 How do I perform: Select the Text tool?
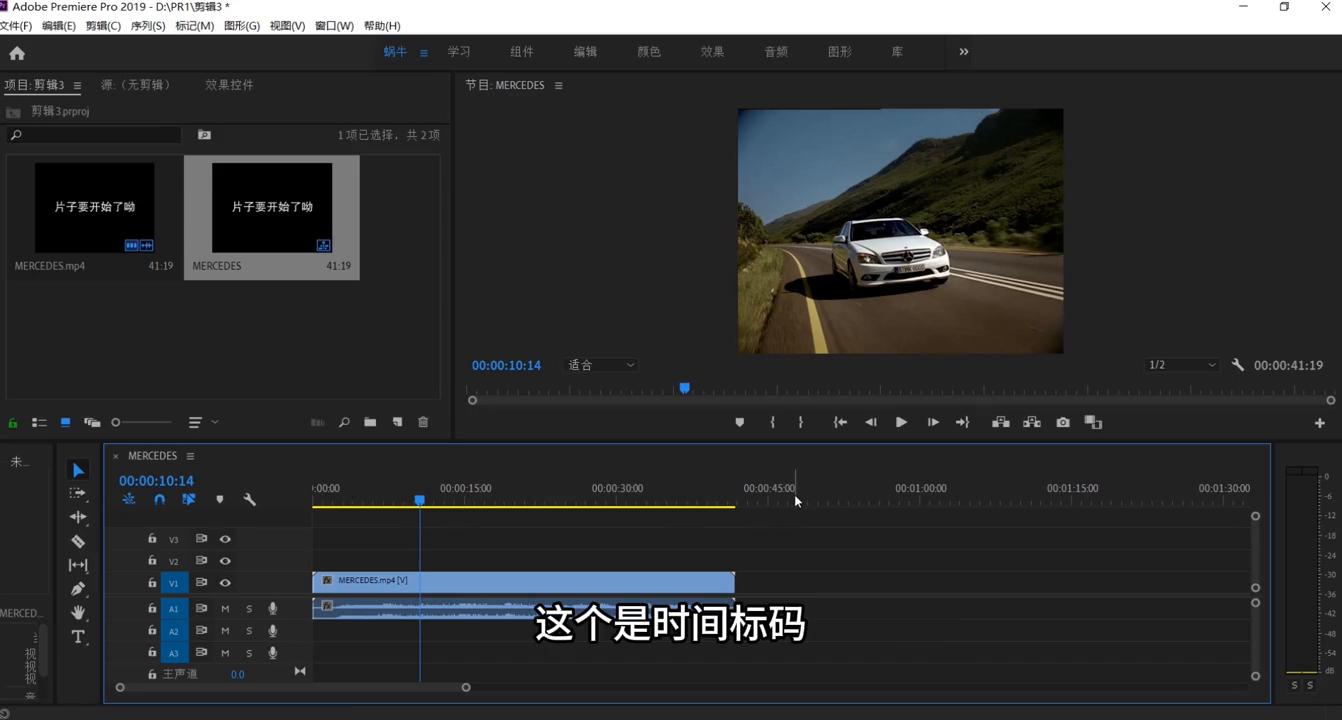coord(78,637)
